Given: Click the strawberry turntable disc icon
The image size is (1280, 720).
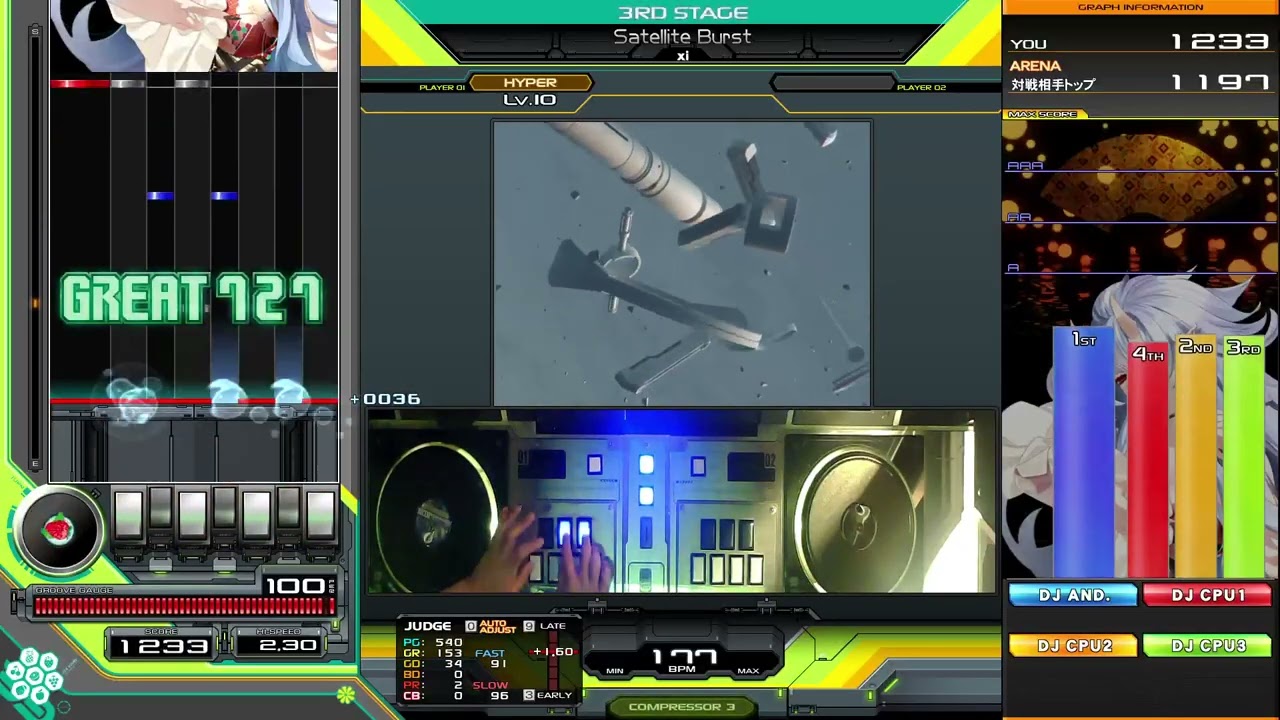Looking at the screenshot, I should tap(59, 530).
